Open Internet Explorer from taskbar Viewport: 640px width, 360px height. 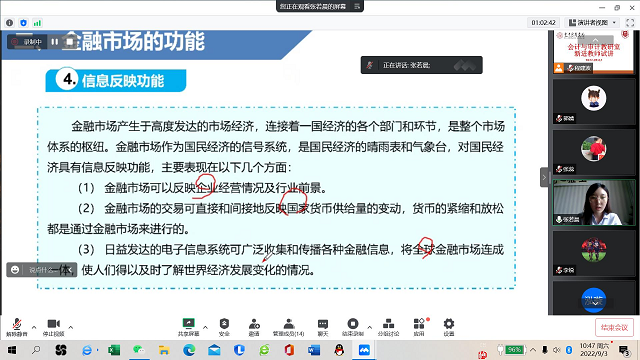87,350
